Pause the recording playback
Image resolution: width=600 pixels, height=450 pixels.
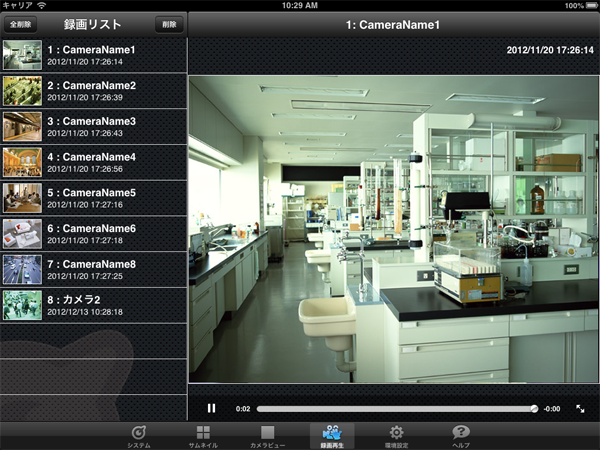211,408
